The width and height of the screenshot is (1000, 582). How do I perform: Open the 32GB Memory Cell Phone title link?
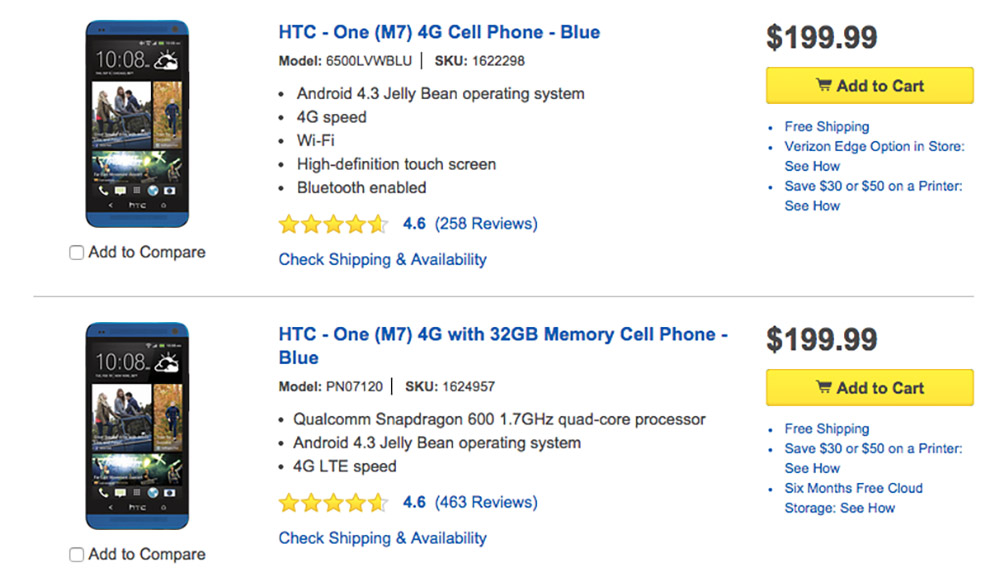[x=502, y=334]
